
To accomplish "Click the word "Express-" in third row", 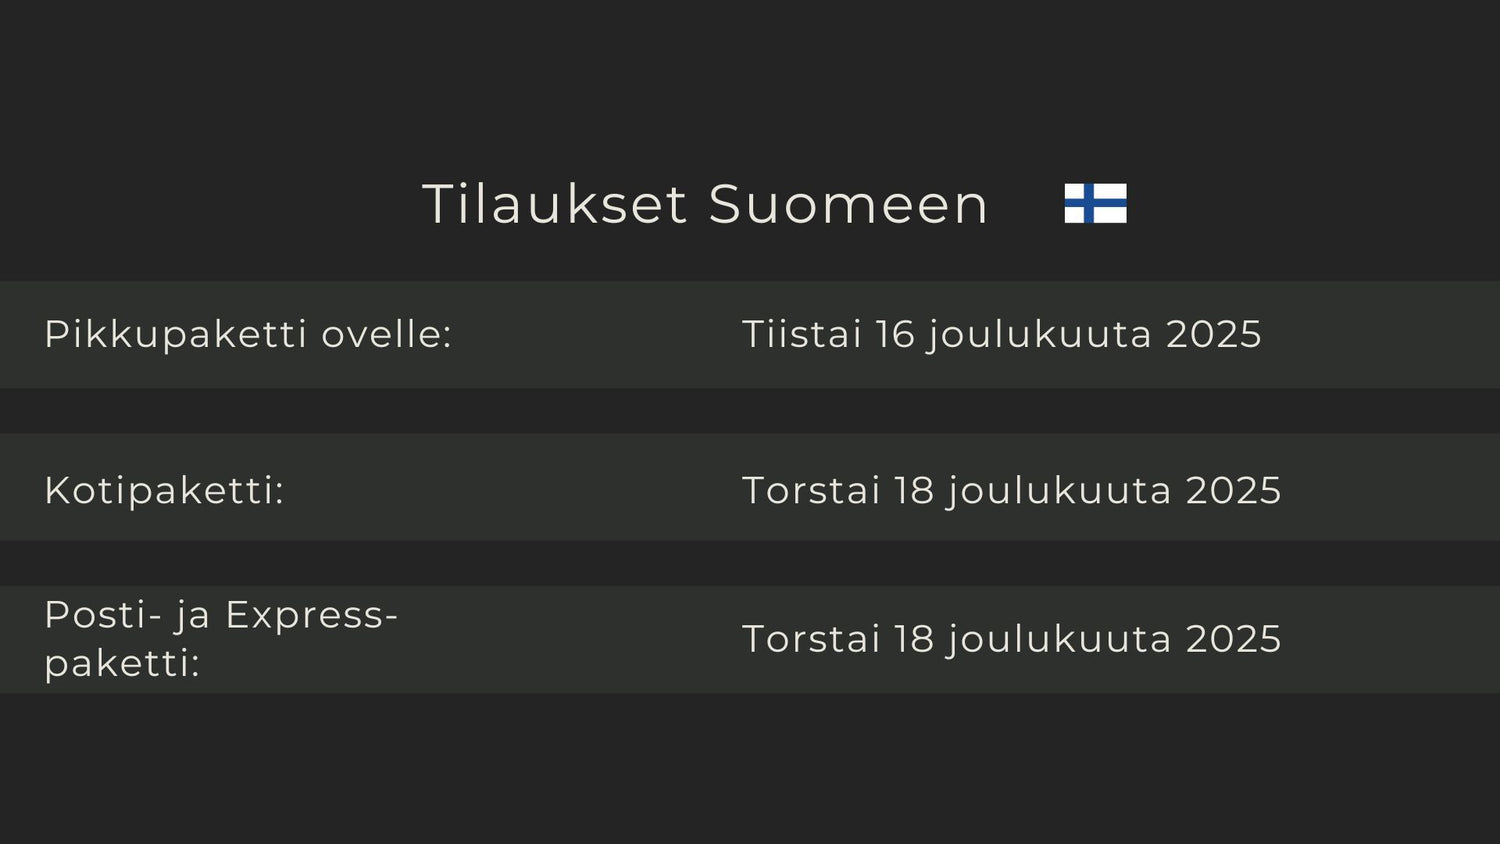I will click(312, 615).
